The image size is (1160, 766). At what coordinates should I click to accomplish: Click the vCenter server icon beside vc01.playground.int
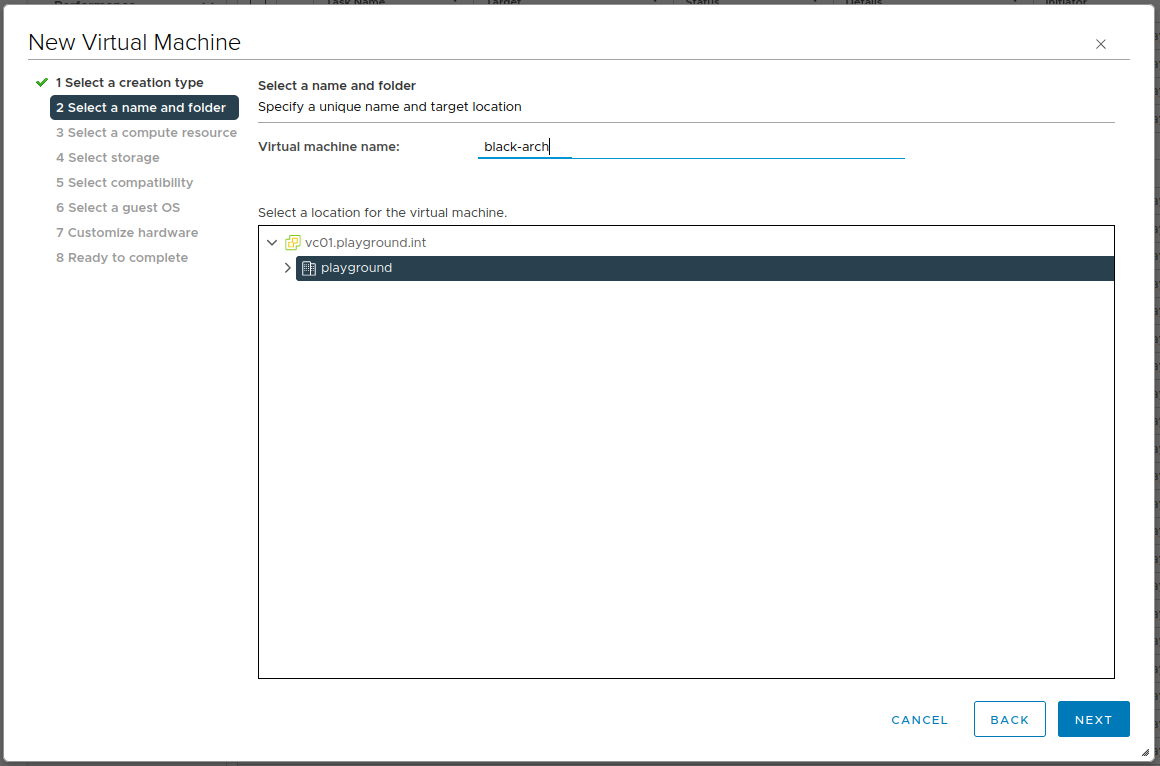[x=293, y=243]
